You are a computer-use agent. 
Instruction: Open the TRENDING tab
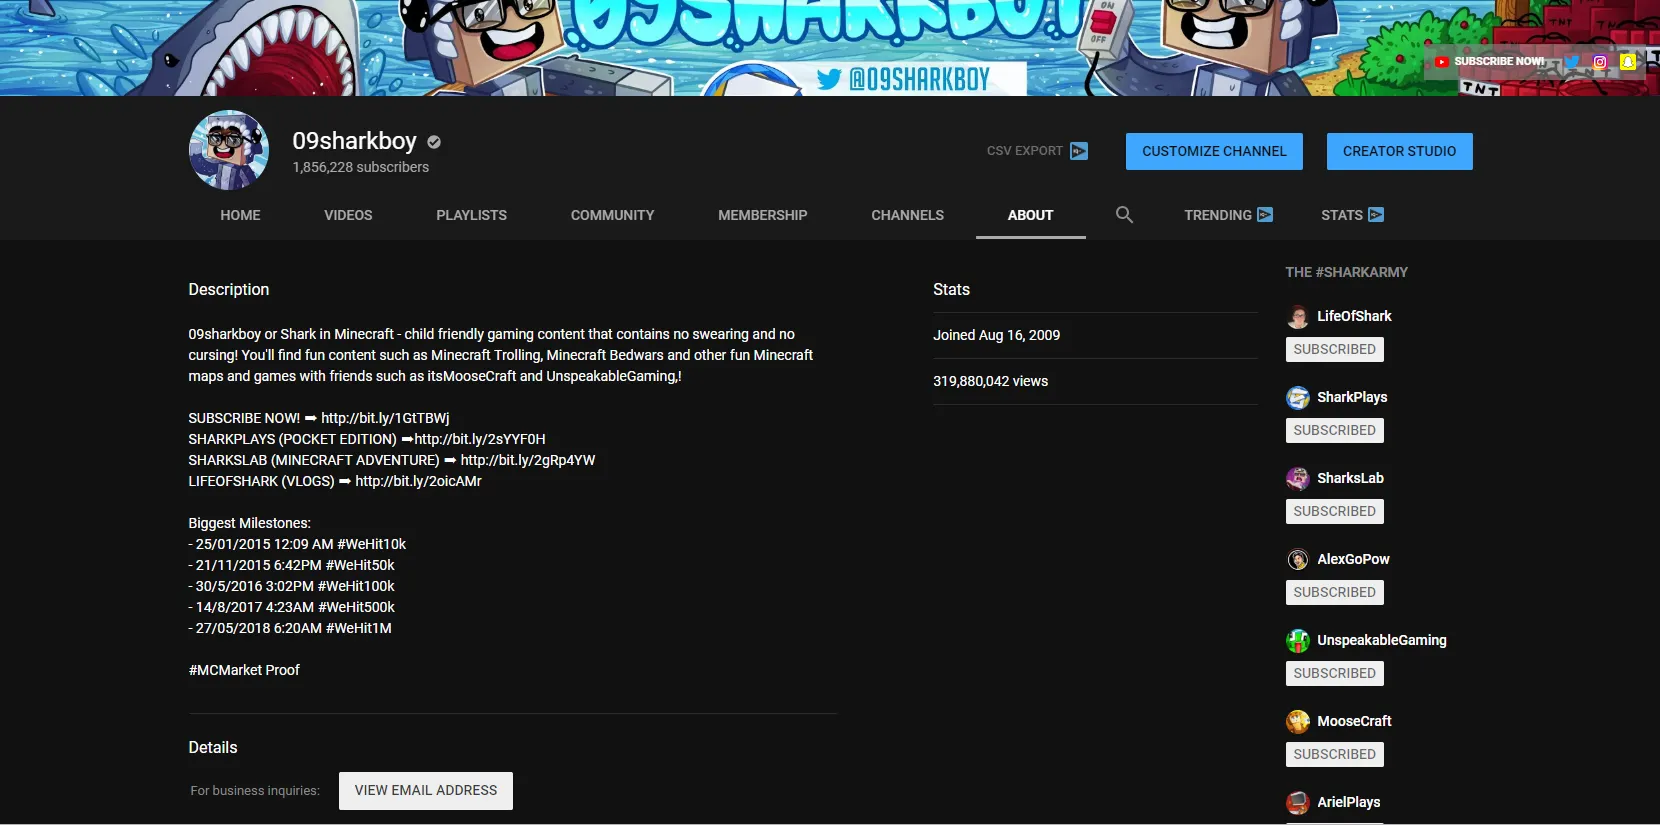click(x=1228, y=215)
